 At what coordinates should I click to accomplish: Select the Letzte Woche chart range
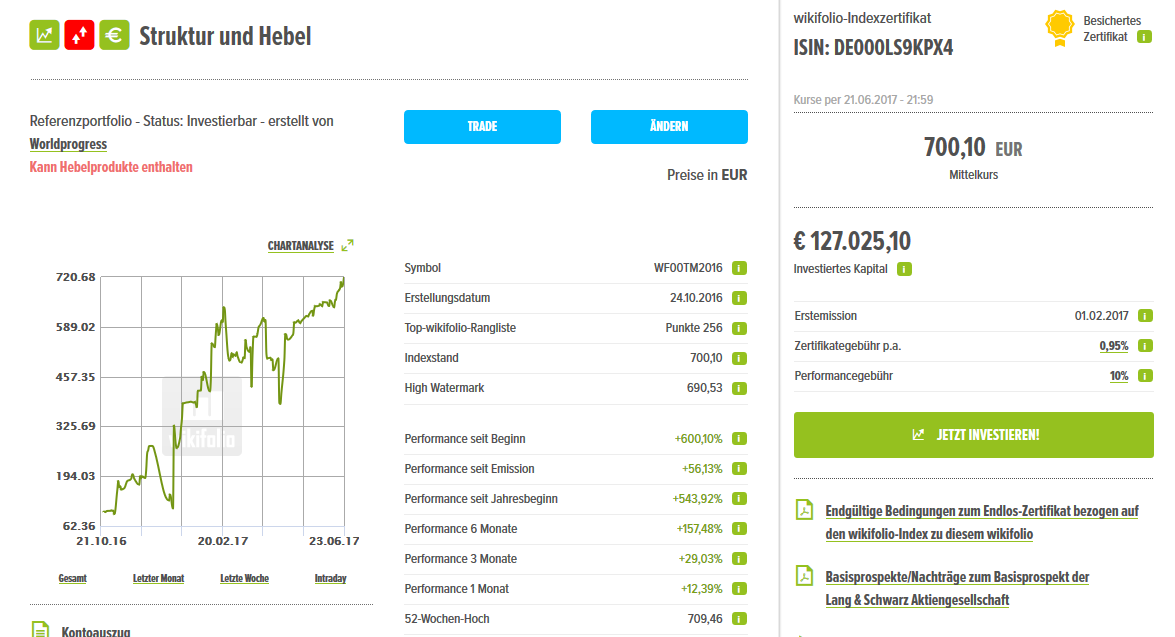[x=244, y=578]
